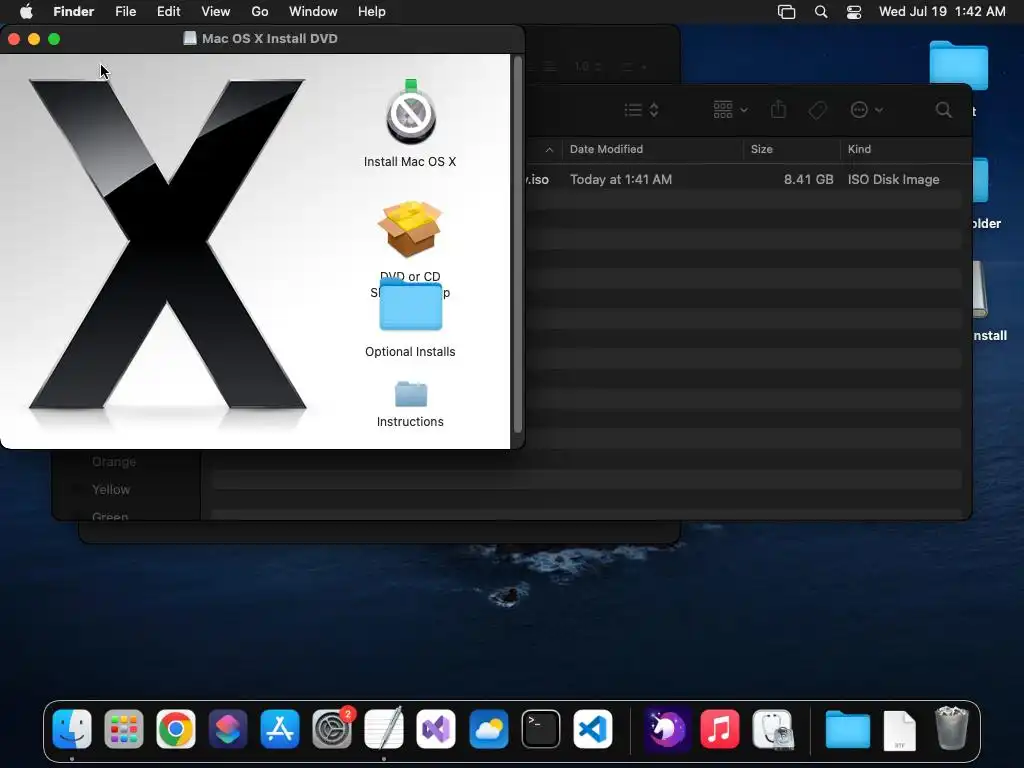
Task: Open the Weather app from the Dock
Action: point(488,729)
